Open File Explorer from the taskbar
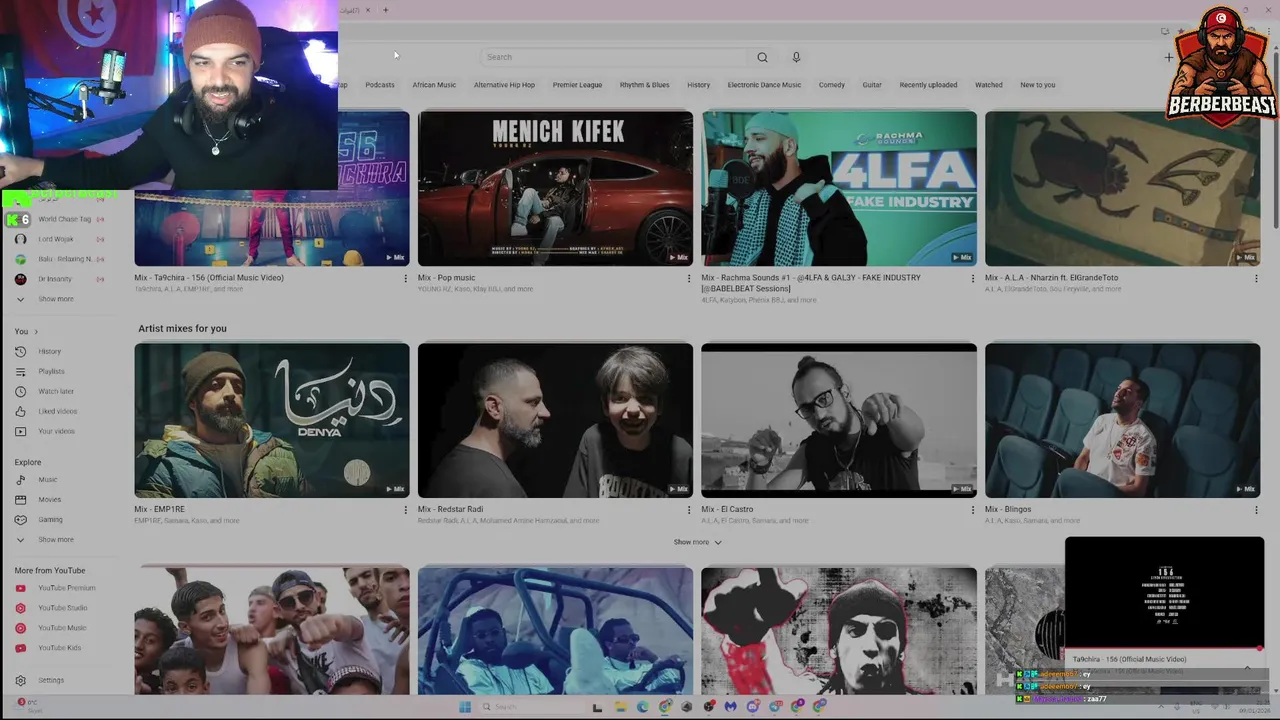The image size is (1280, 720). tap(620, 706)
